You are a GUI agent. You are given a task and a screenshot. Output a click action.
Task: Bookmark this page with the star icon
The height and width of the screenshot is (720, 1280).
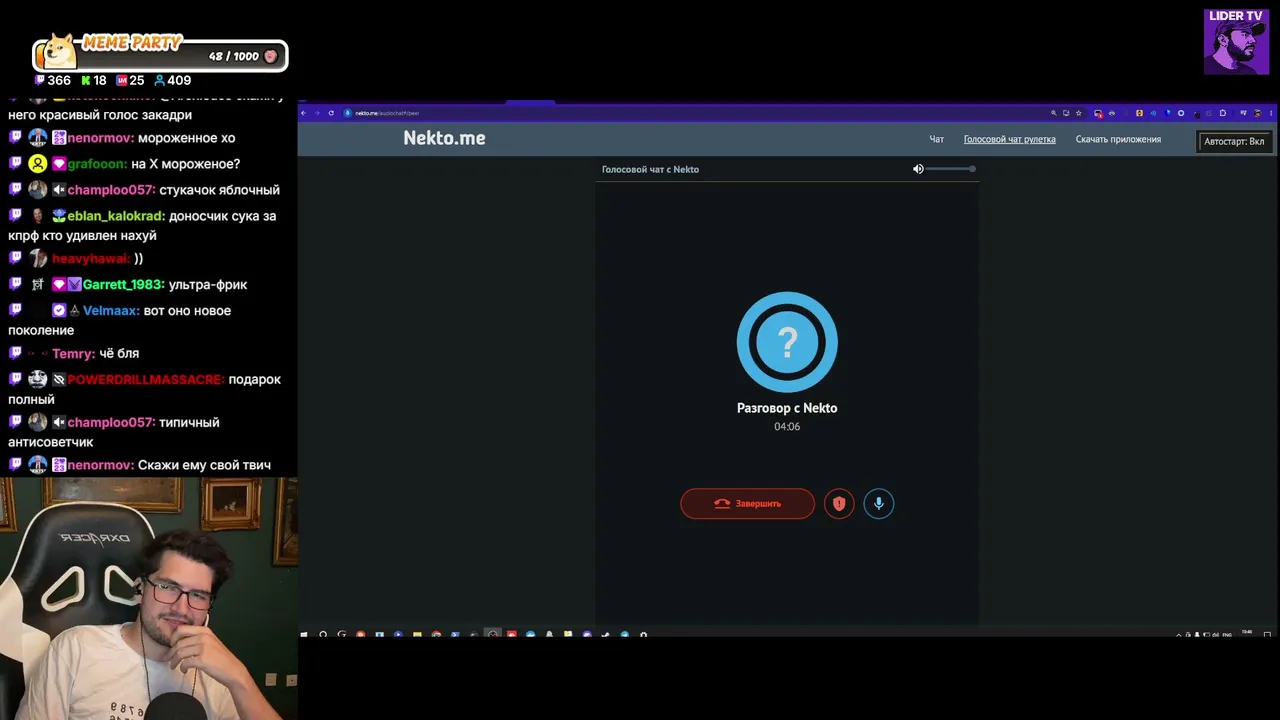[1078, 113]
